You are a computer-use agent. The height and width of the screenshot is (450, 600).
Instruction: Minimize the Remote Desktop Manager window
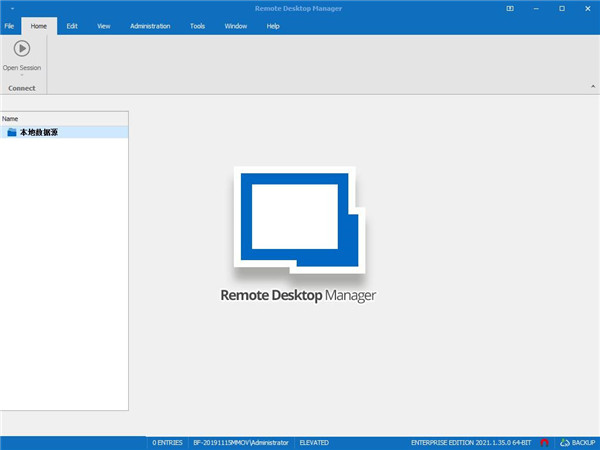536,8
